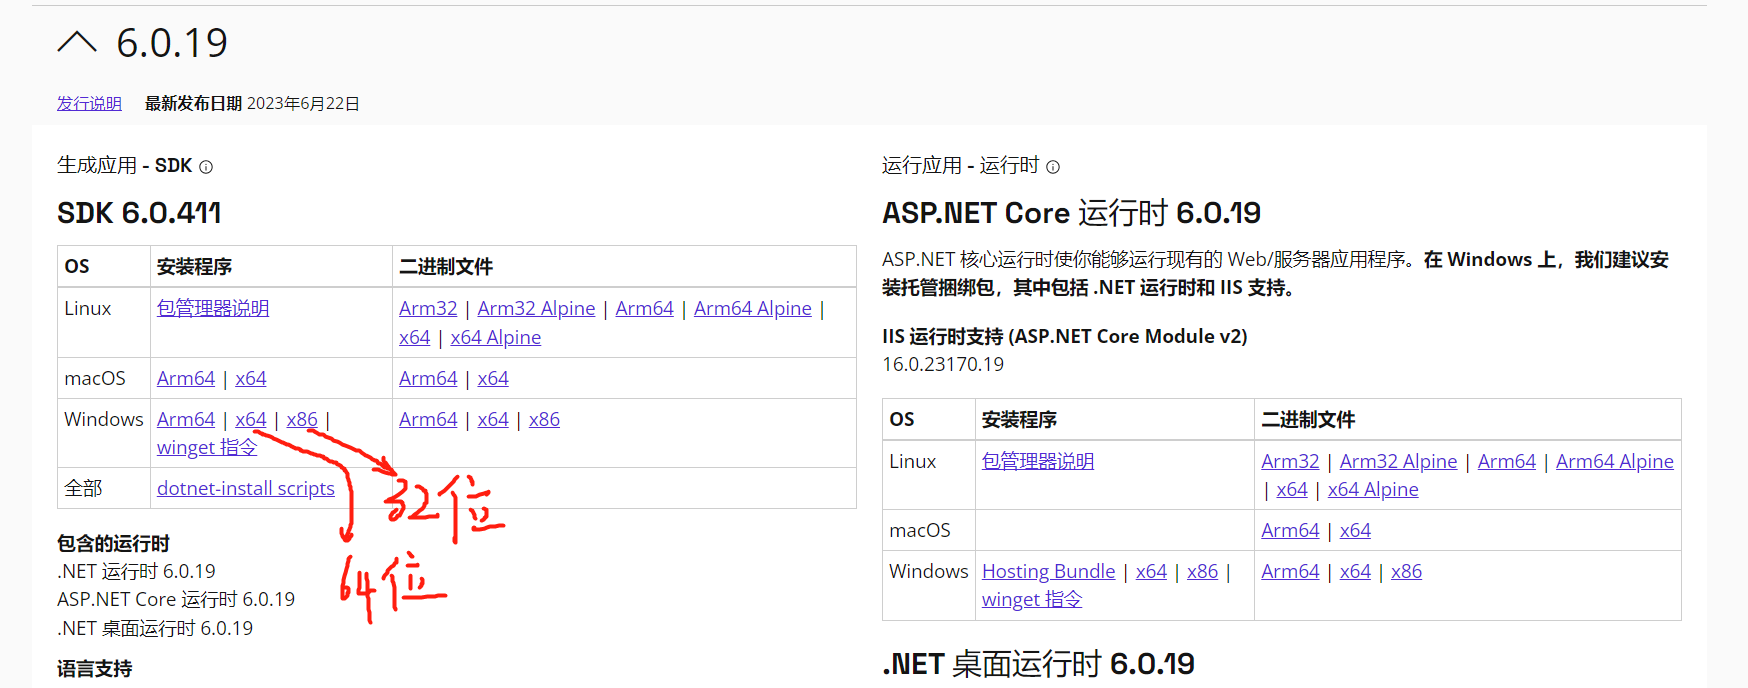Open SDK winget 指令 link
This screenshot has height=688, width=1748.
pyautogui.click(x=207, y=447)
